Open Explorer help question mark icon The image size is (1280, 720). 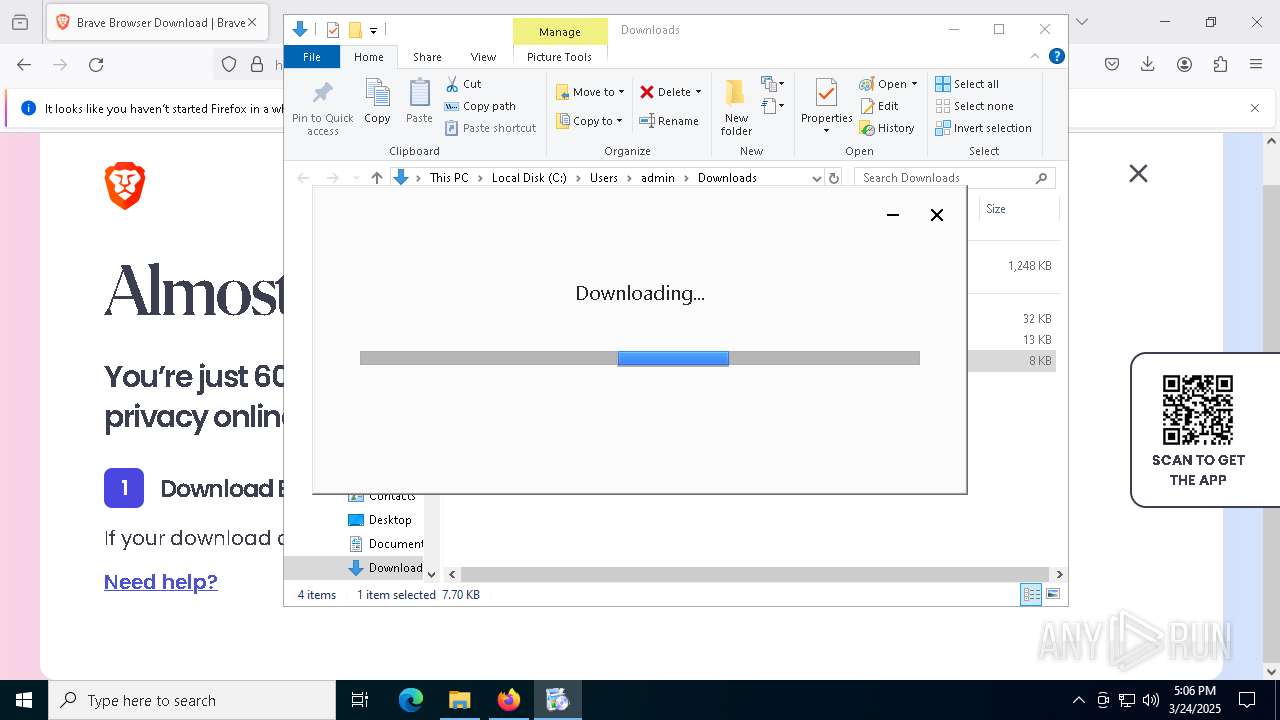[1056, 56]
